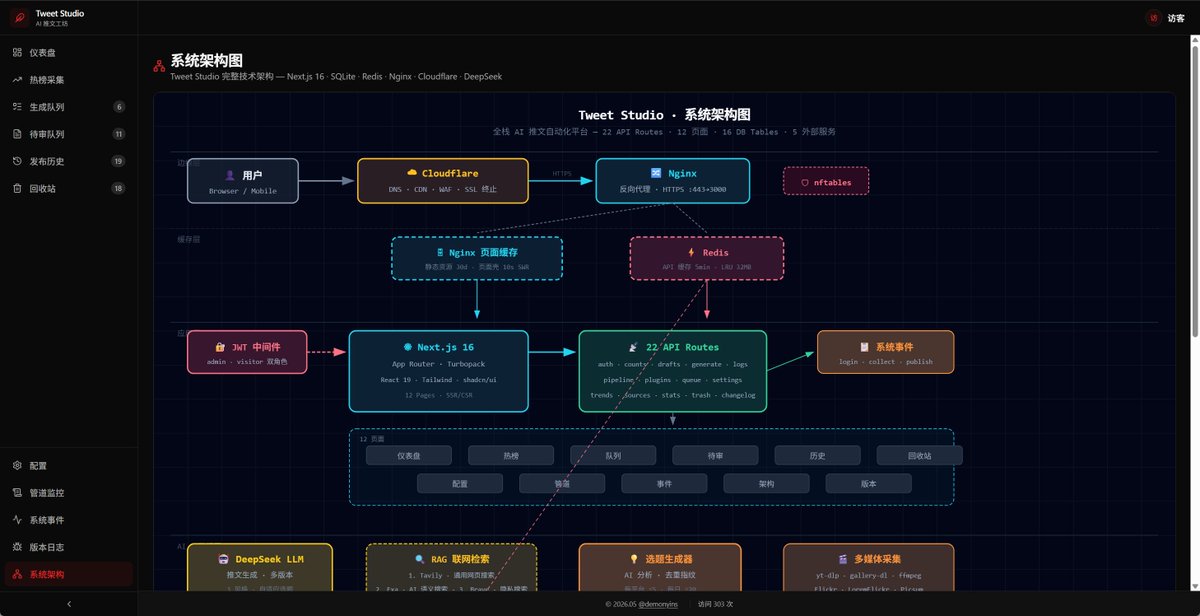Viewport: 1200px width, 616px height.
Task: Select the 系统事件 login collect publish node
Action: (x=886, y=352)
